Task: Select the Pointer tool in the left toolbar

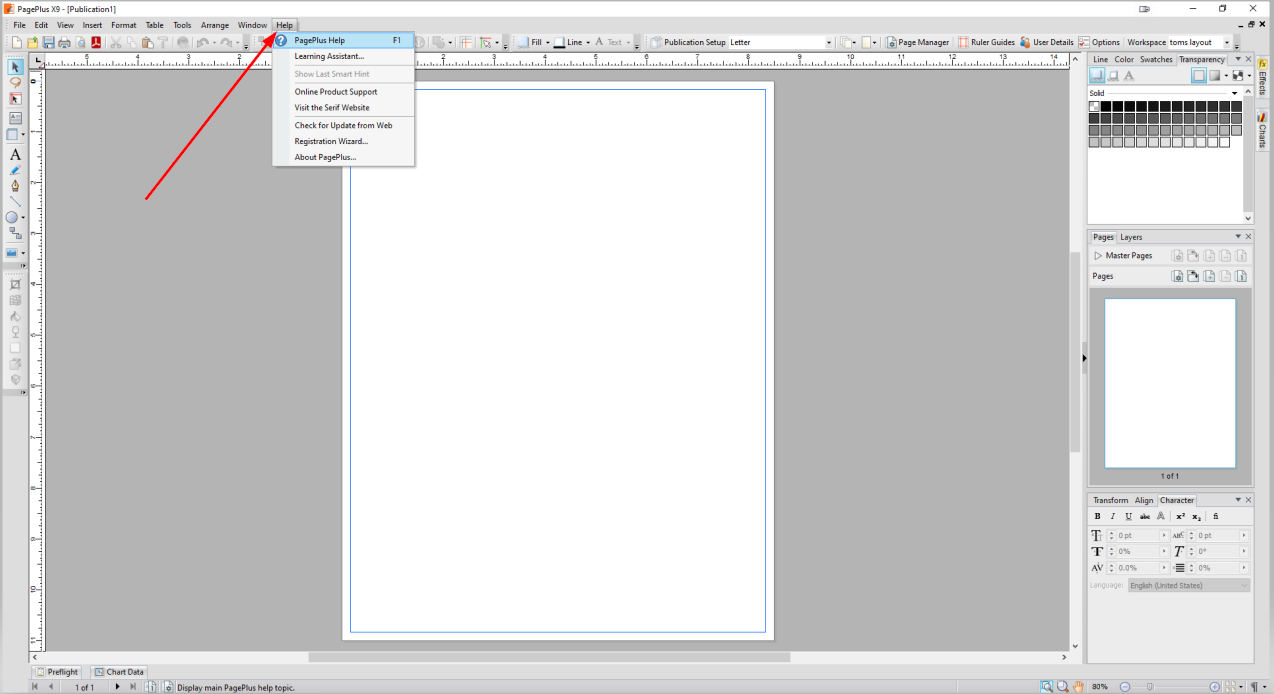Action: tap(15, 67)
